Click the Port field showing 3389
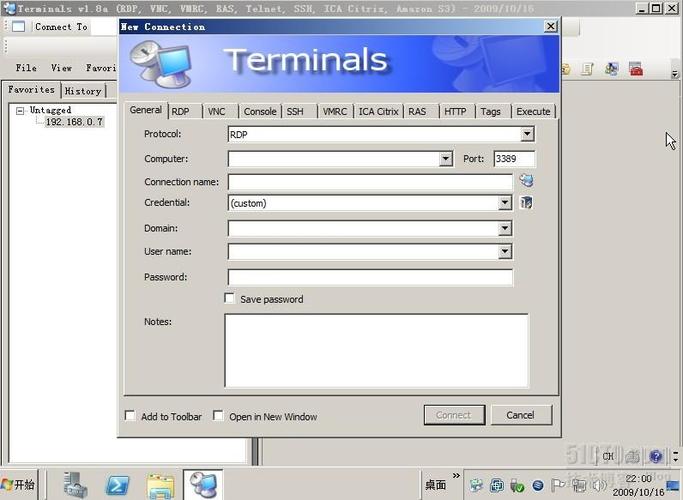The height and width of the screenshot is (500, 683). click(514, 159)
